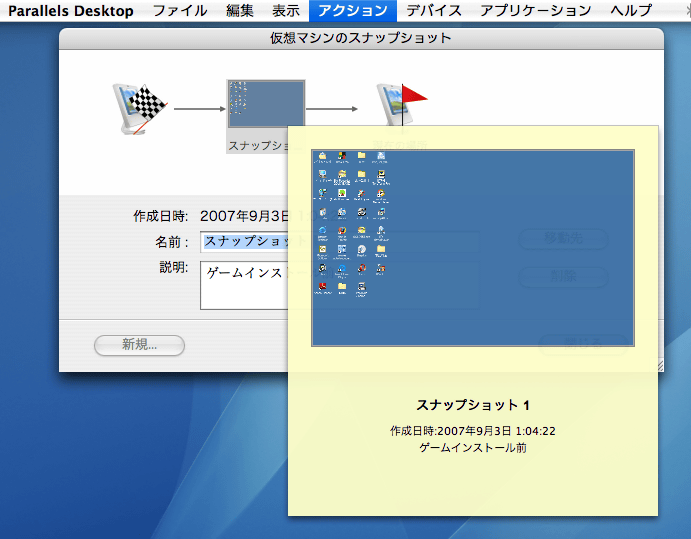The width and height of the screenshot is (691, 539).
Task: Open the アプリケーション menu
Action: pyautogui.click(x=535, y=11)
